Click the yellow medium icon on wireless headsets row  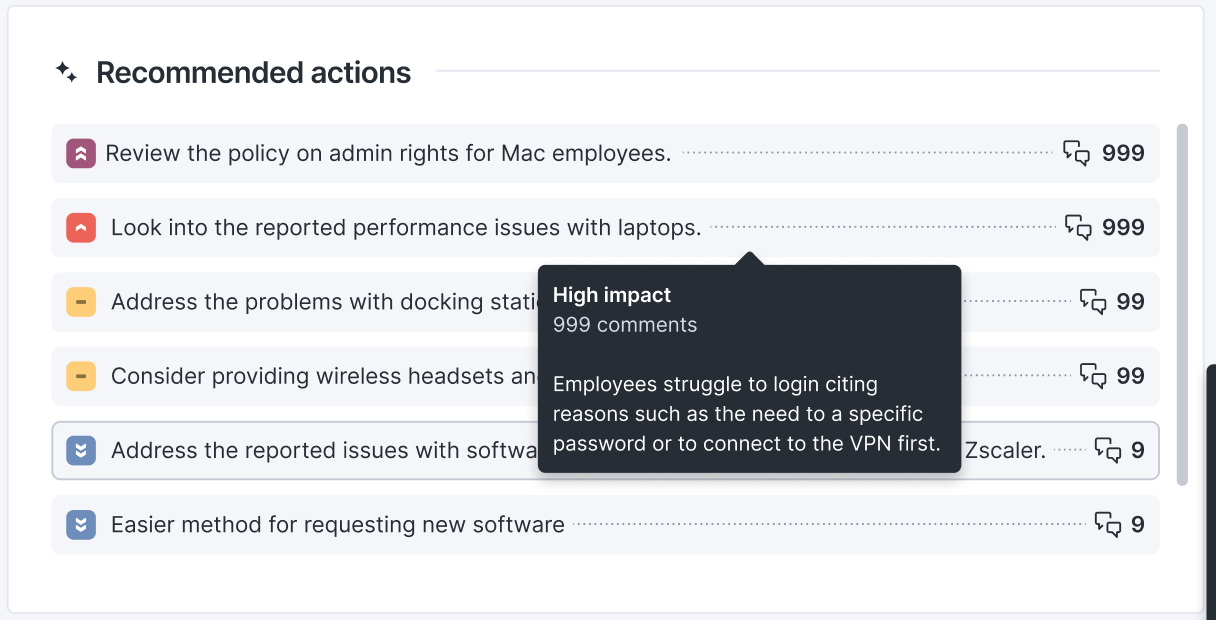(81, 376)
